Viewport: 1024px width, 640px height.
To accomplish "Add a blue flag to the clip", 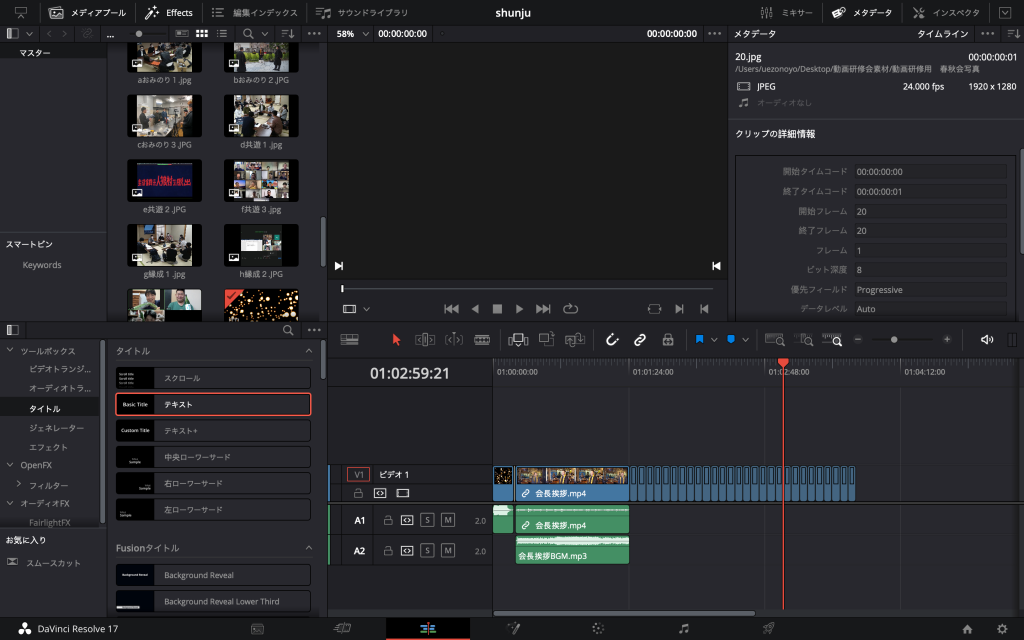I will pos(699,340).
